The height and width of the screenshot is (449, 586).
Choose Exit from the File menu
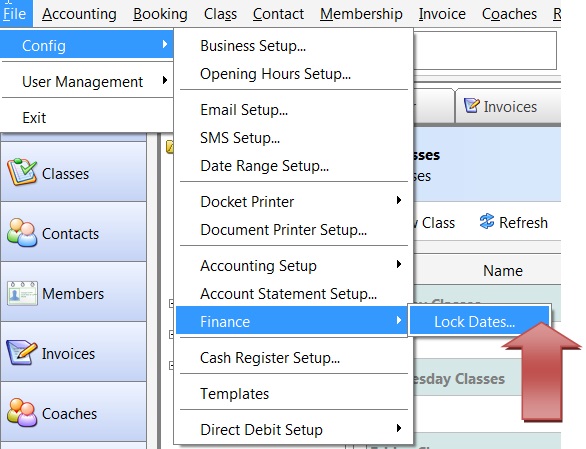(x=87, y=117)
